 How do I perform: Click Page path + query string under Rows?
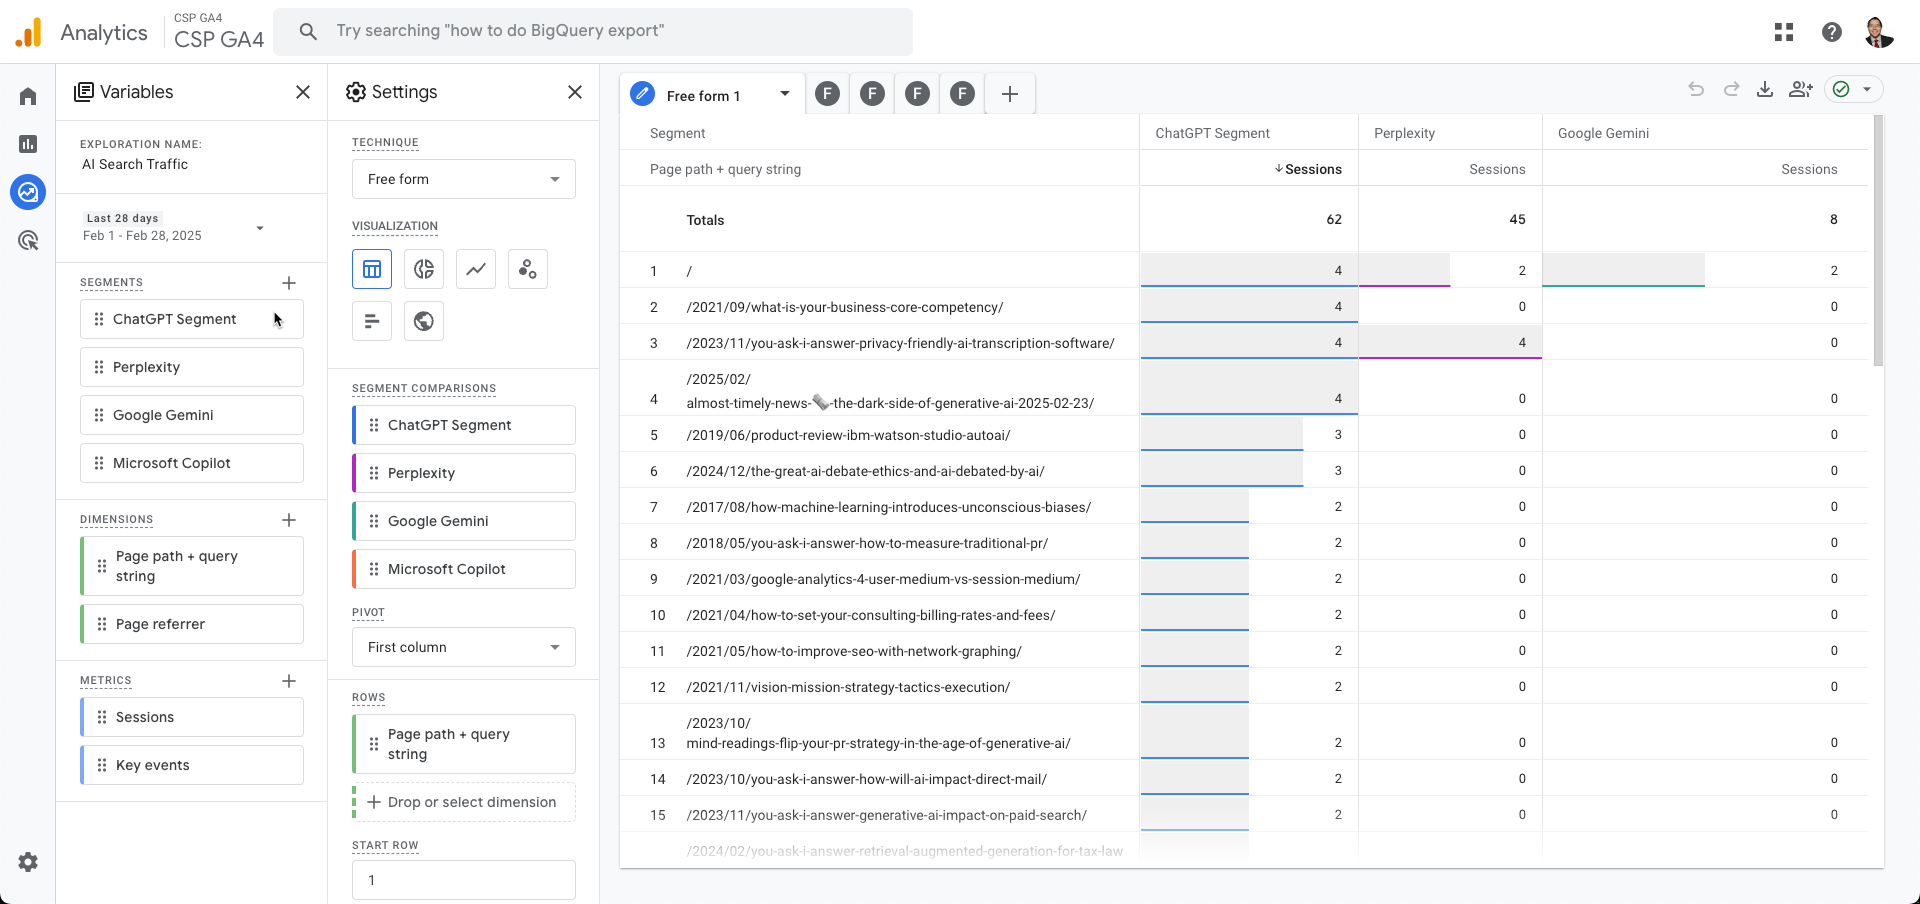464,744
